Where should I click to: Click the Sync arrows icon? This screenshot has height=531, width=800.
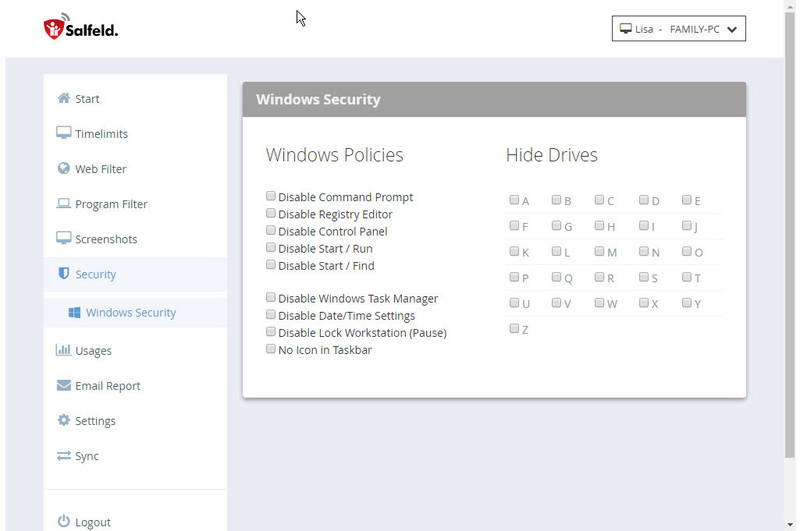64,455
